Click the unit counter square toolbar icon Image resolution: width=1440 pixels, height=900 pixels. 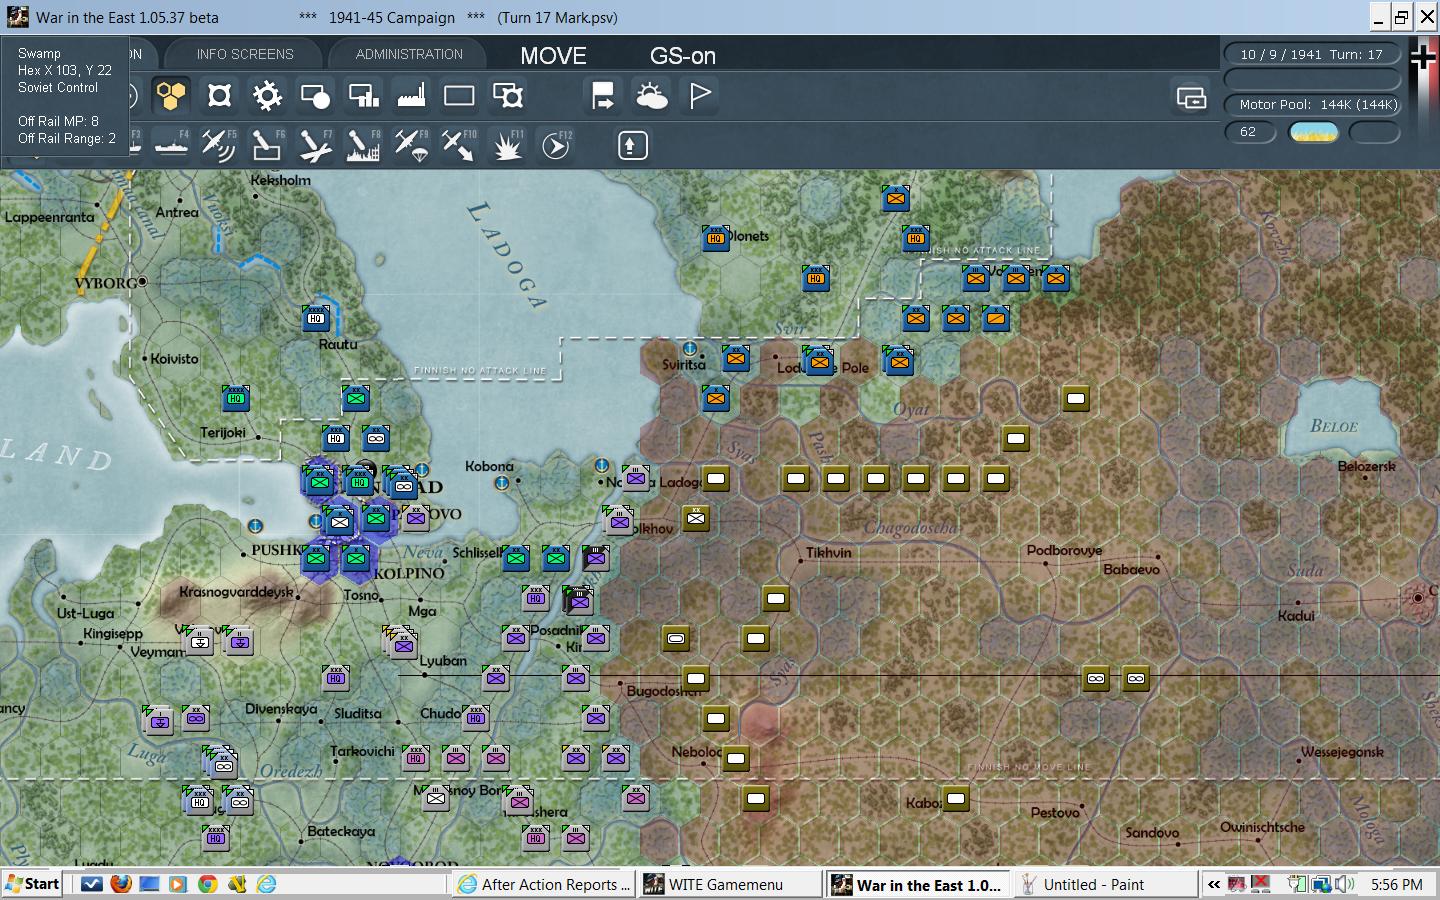click(x=219, y=96)
